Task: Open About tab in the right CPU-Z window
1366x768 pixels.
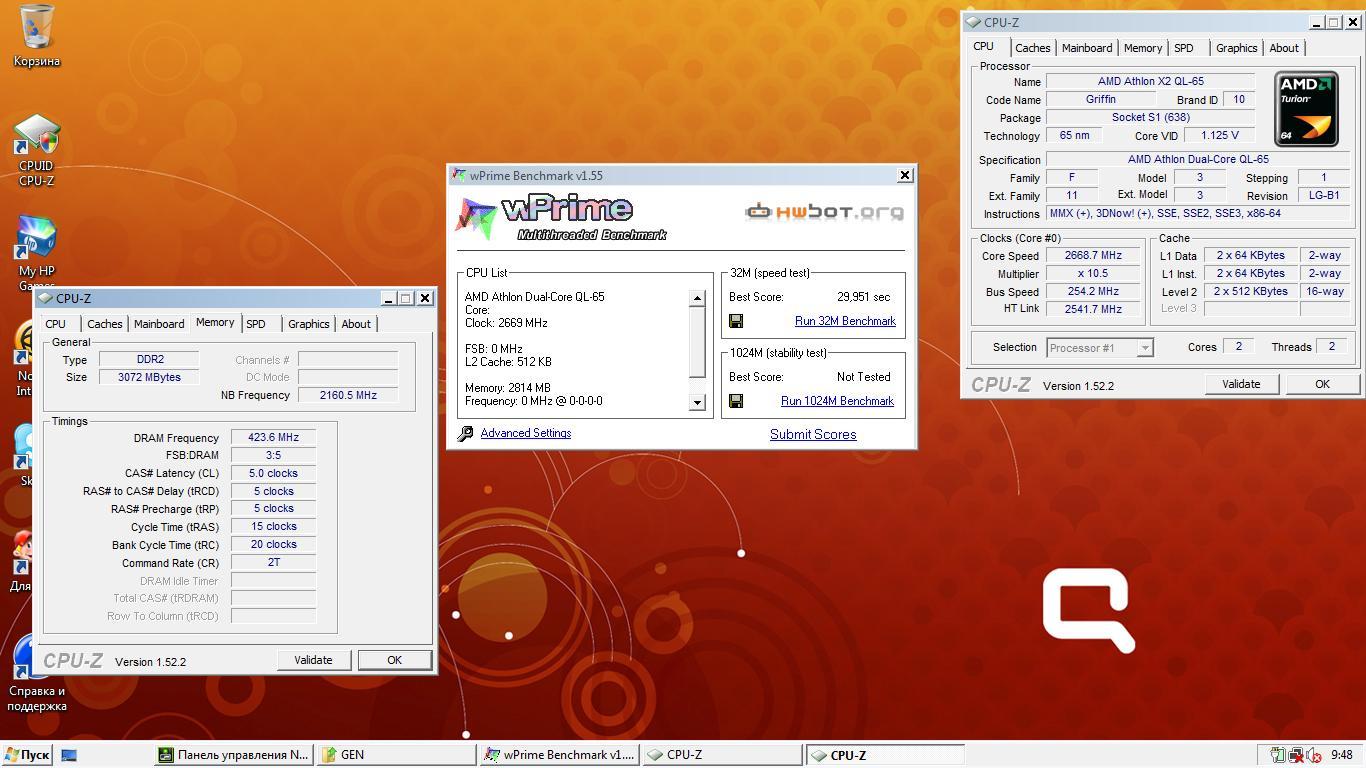Action: [1284, 48]
